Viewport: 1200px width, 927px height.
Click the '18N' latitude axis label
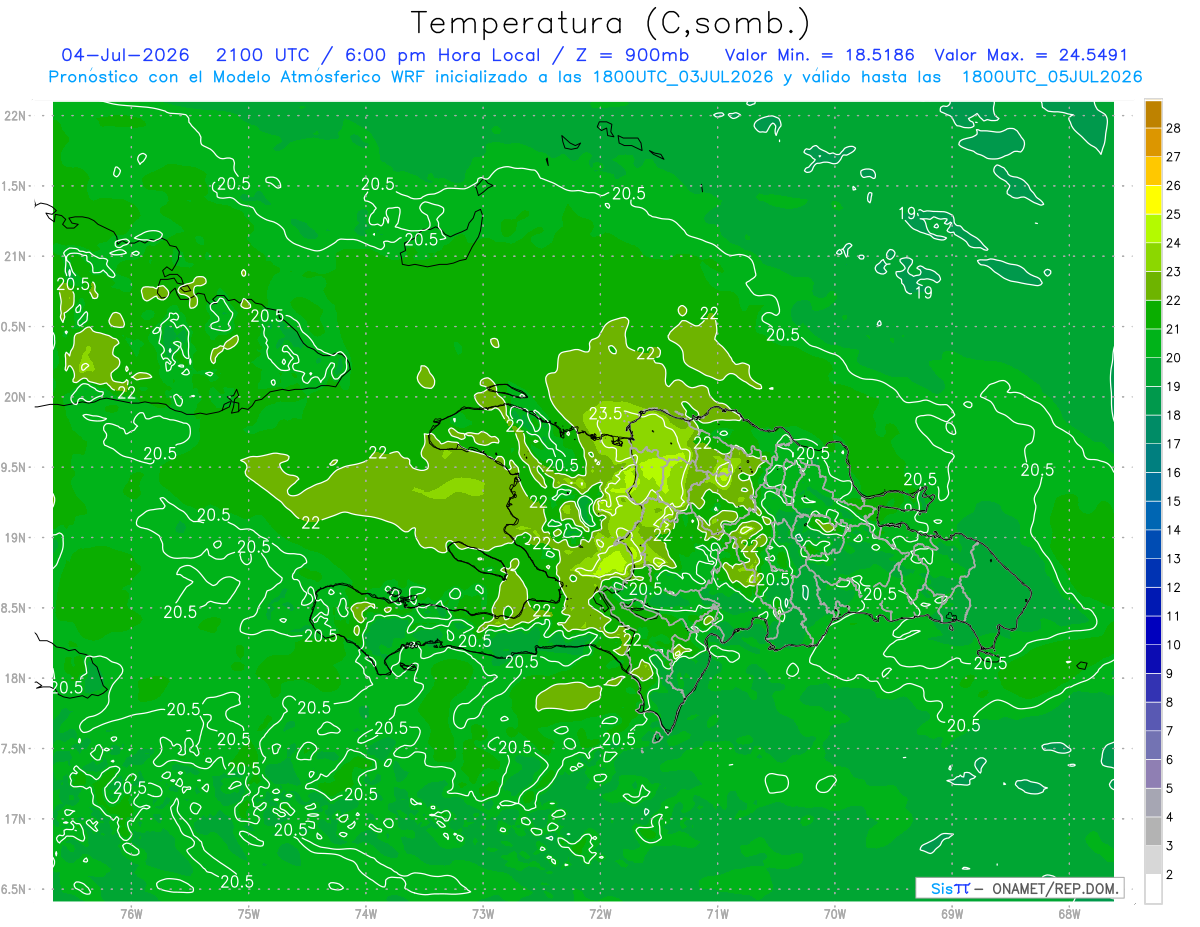[17, 678]
